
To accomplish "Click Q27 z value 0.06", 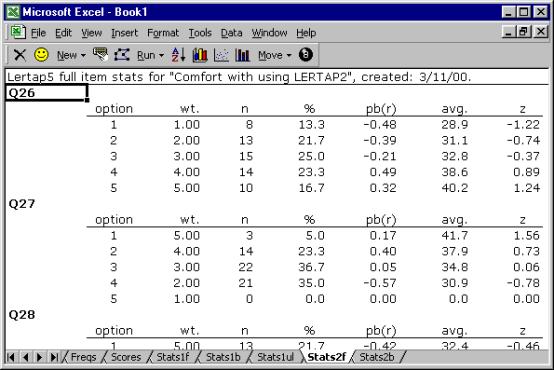I will 526,267.
